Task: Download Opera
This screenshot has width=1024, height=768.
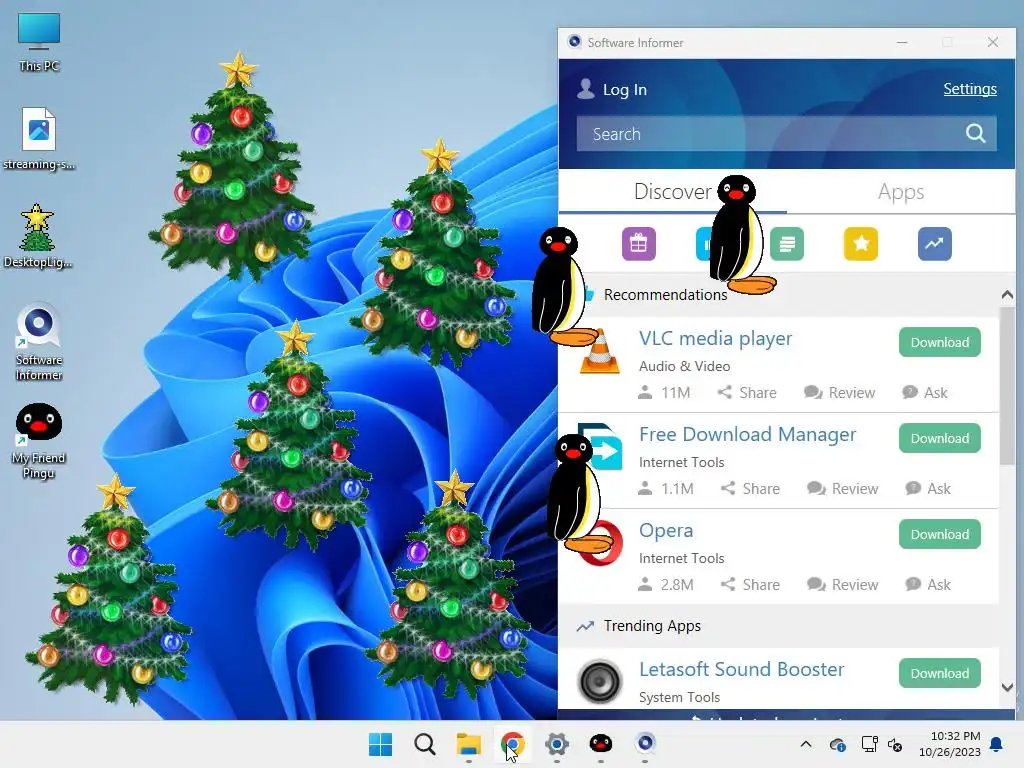Action: coord(939,534)
